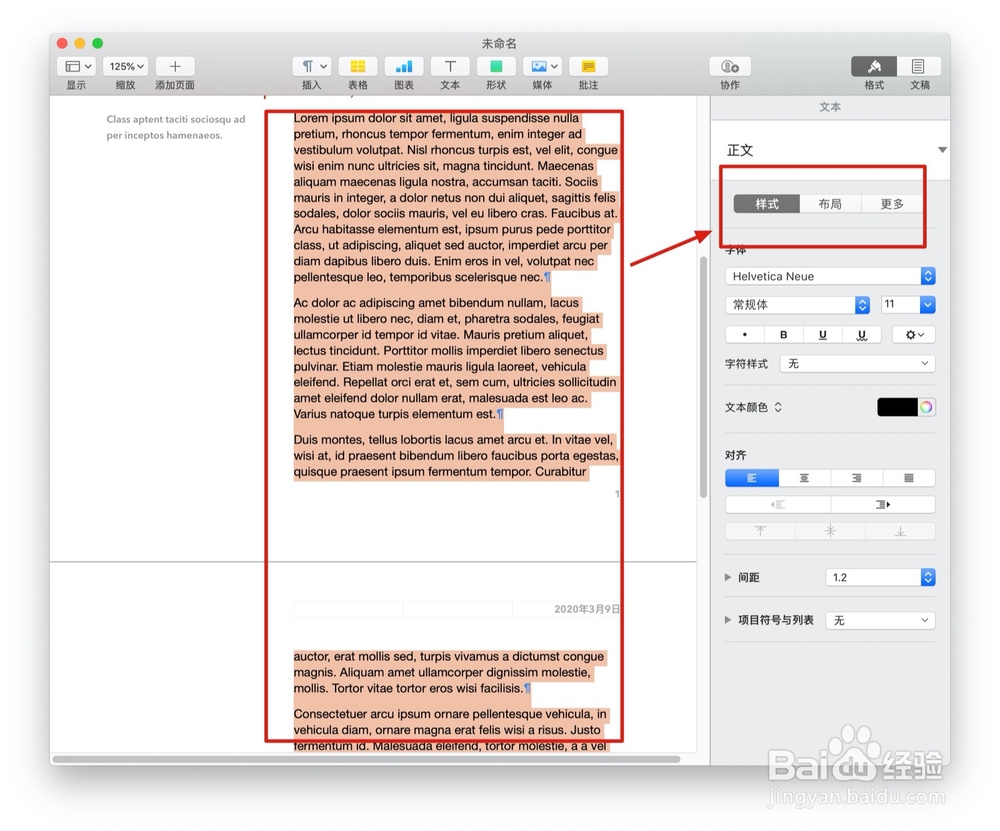Open advanced text options gear menu
Viewport: 1000px width, 831px height.
914,335
